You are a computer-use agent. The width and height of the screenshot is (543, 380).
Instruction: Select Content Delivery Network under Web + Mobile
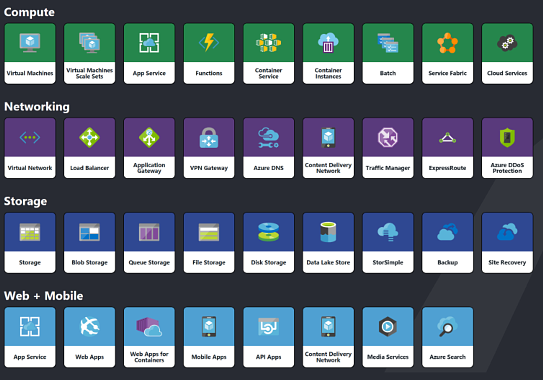click(328, 337)
